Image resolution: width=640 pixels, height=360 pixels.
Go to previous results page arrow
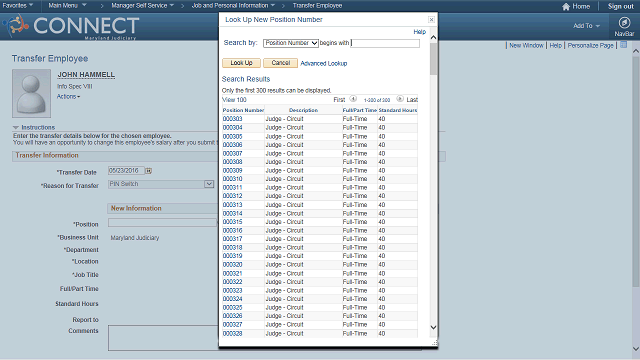tap(353, 99)
